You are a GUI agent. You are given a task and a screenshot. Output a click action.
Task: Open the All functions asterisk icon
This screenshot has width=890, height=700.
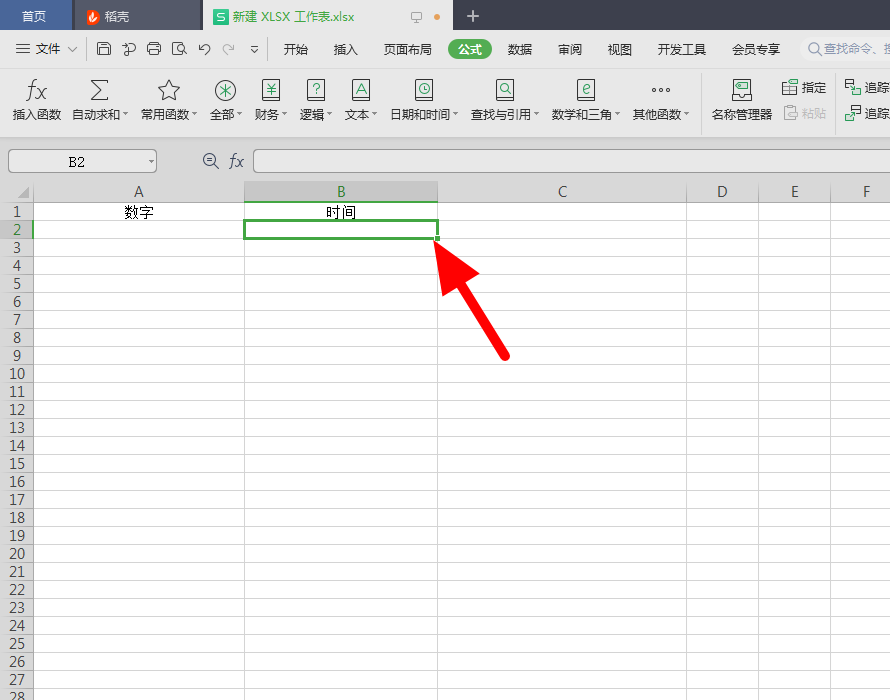pyautogui.click(x=225, y=90)
